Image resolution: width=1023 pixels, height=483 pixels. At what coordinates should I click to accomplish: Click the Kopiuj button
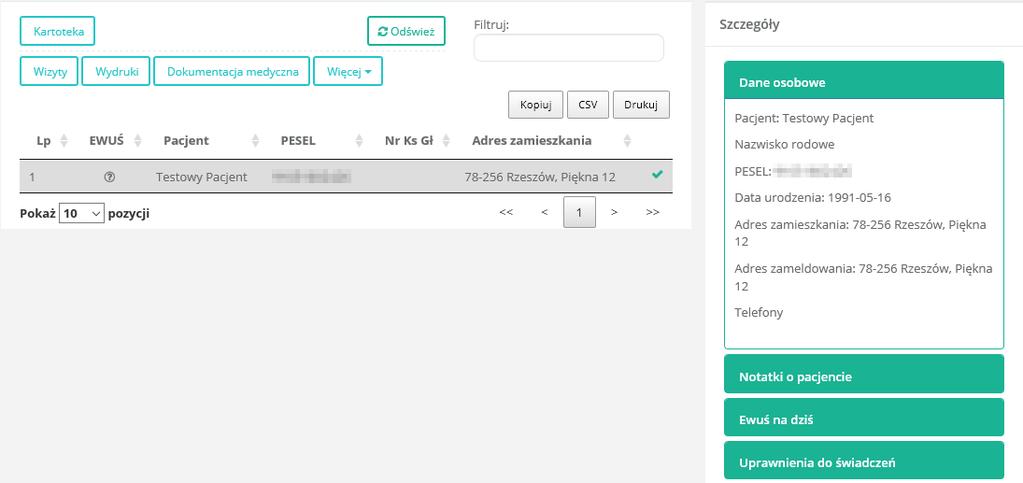pyautogui.click(x=536, y=105)
